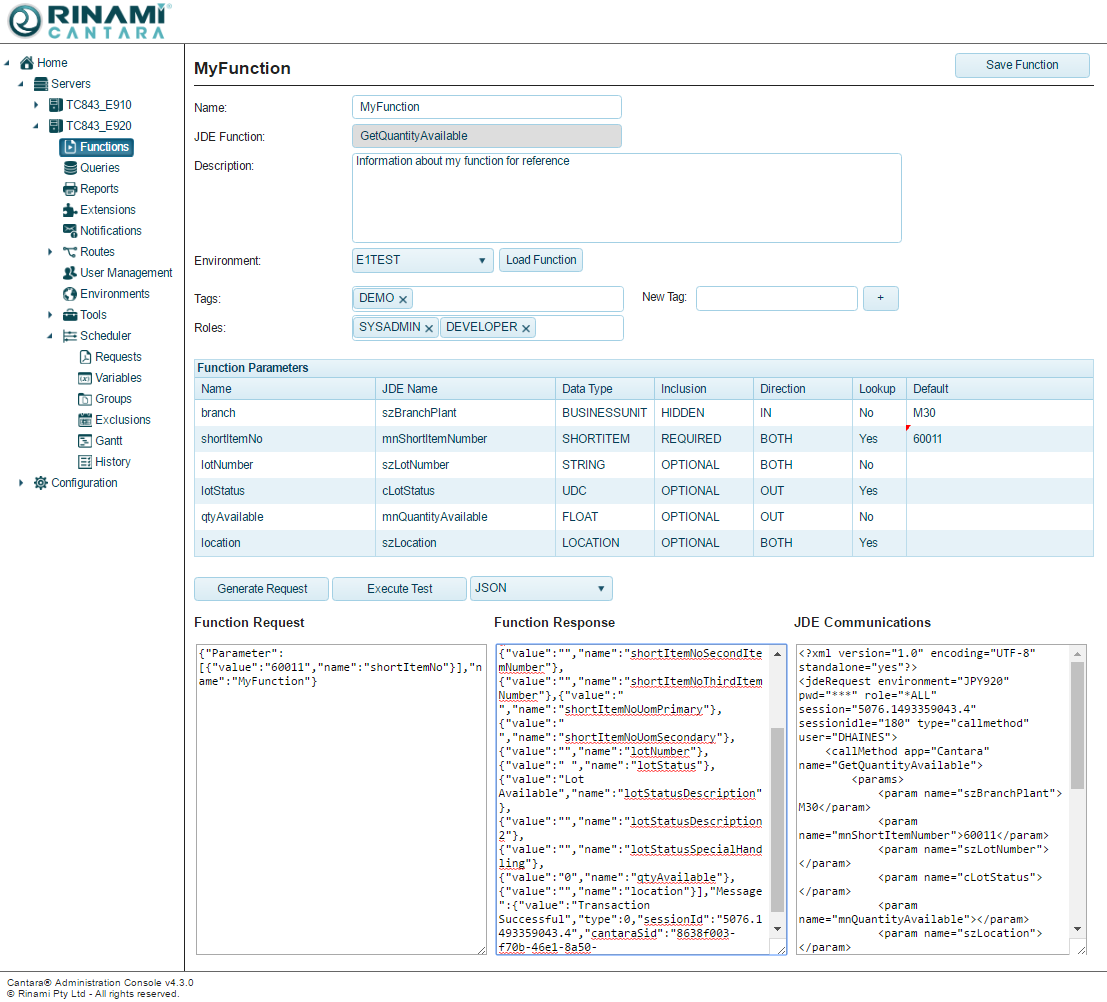
Task: Remove the DEVELOPER role
Action: 526,328
